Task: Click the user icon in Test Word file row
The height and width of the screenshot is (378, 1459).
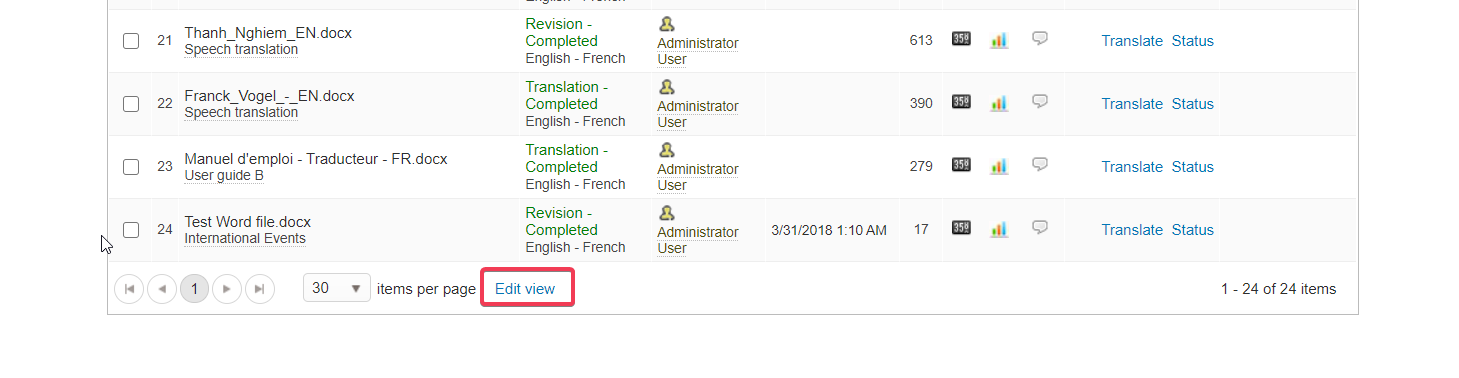Action: [x=667, y=213]
